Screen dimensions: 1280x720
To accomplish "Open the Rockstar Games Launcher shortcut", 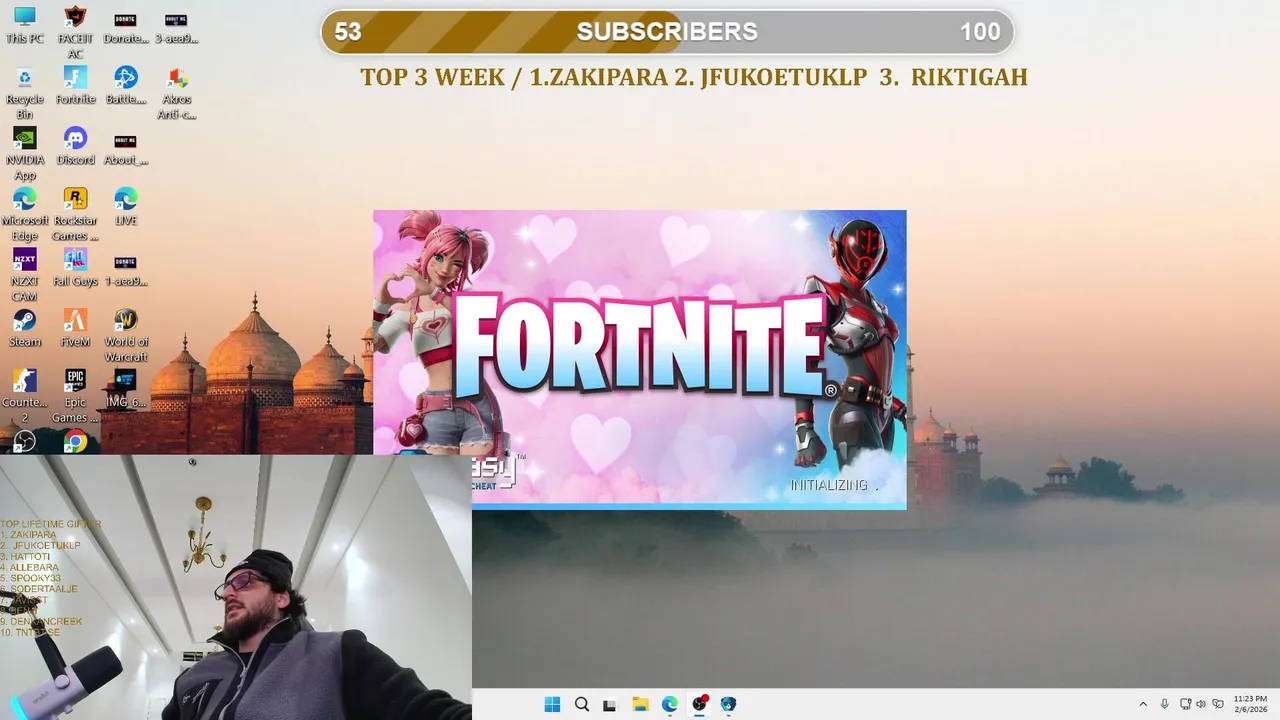I will tap(75, 215).
